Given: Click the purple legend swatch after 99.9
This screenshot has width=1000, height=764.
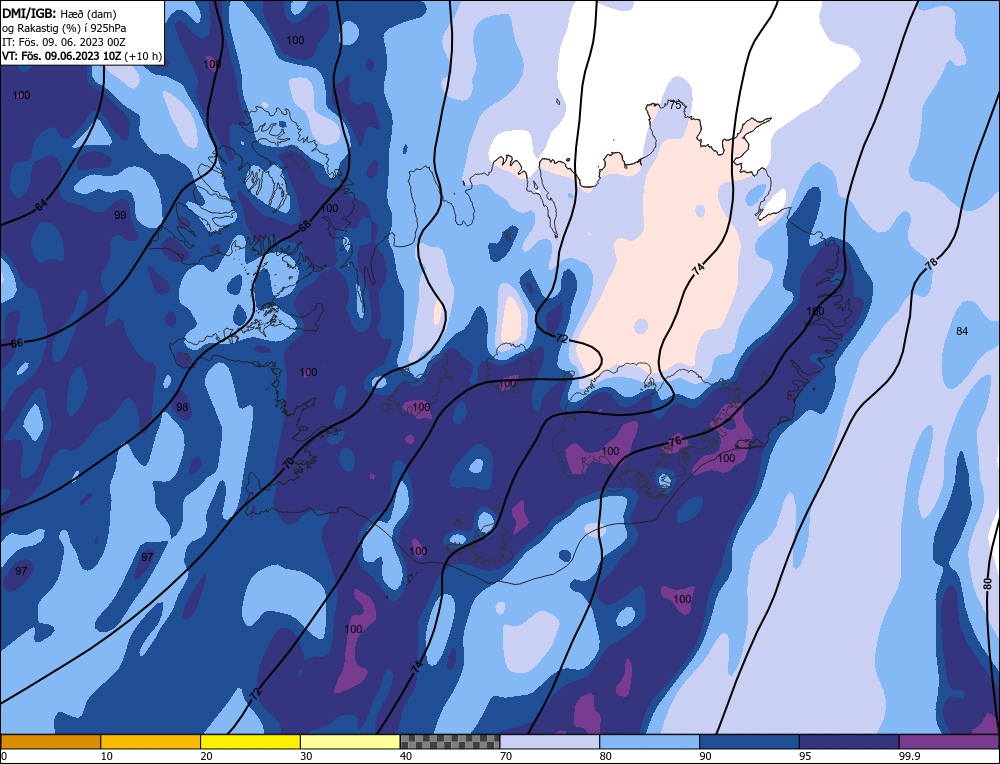Looking at the screenshot, I should tap(949, 741).
